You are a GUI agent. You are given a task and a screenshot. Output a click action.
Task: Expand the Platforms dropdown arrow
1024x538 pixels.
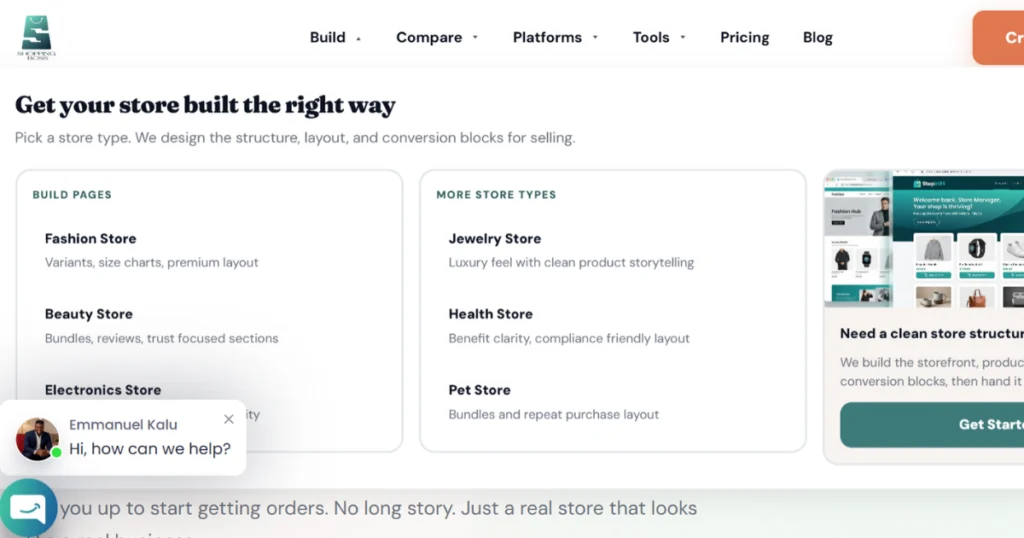click(595, 37)
